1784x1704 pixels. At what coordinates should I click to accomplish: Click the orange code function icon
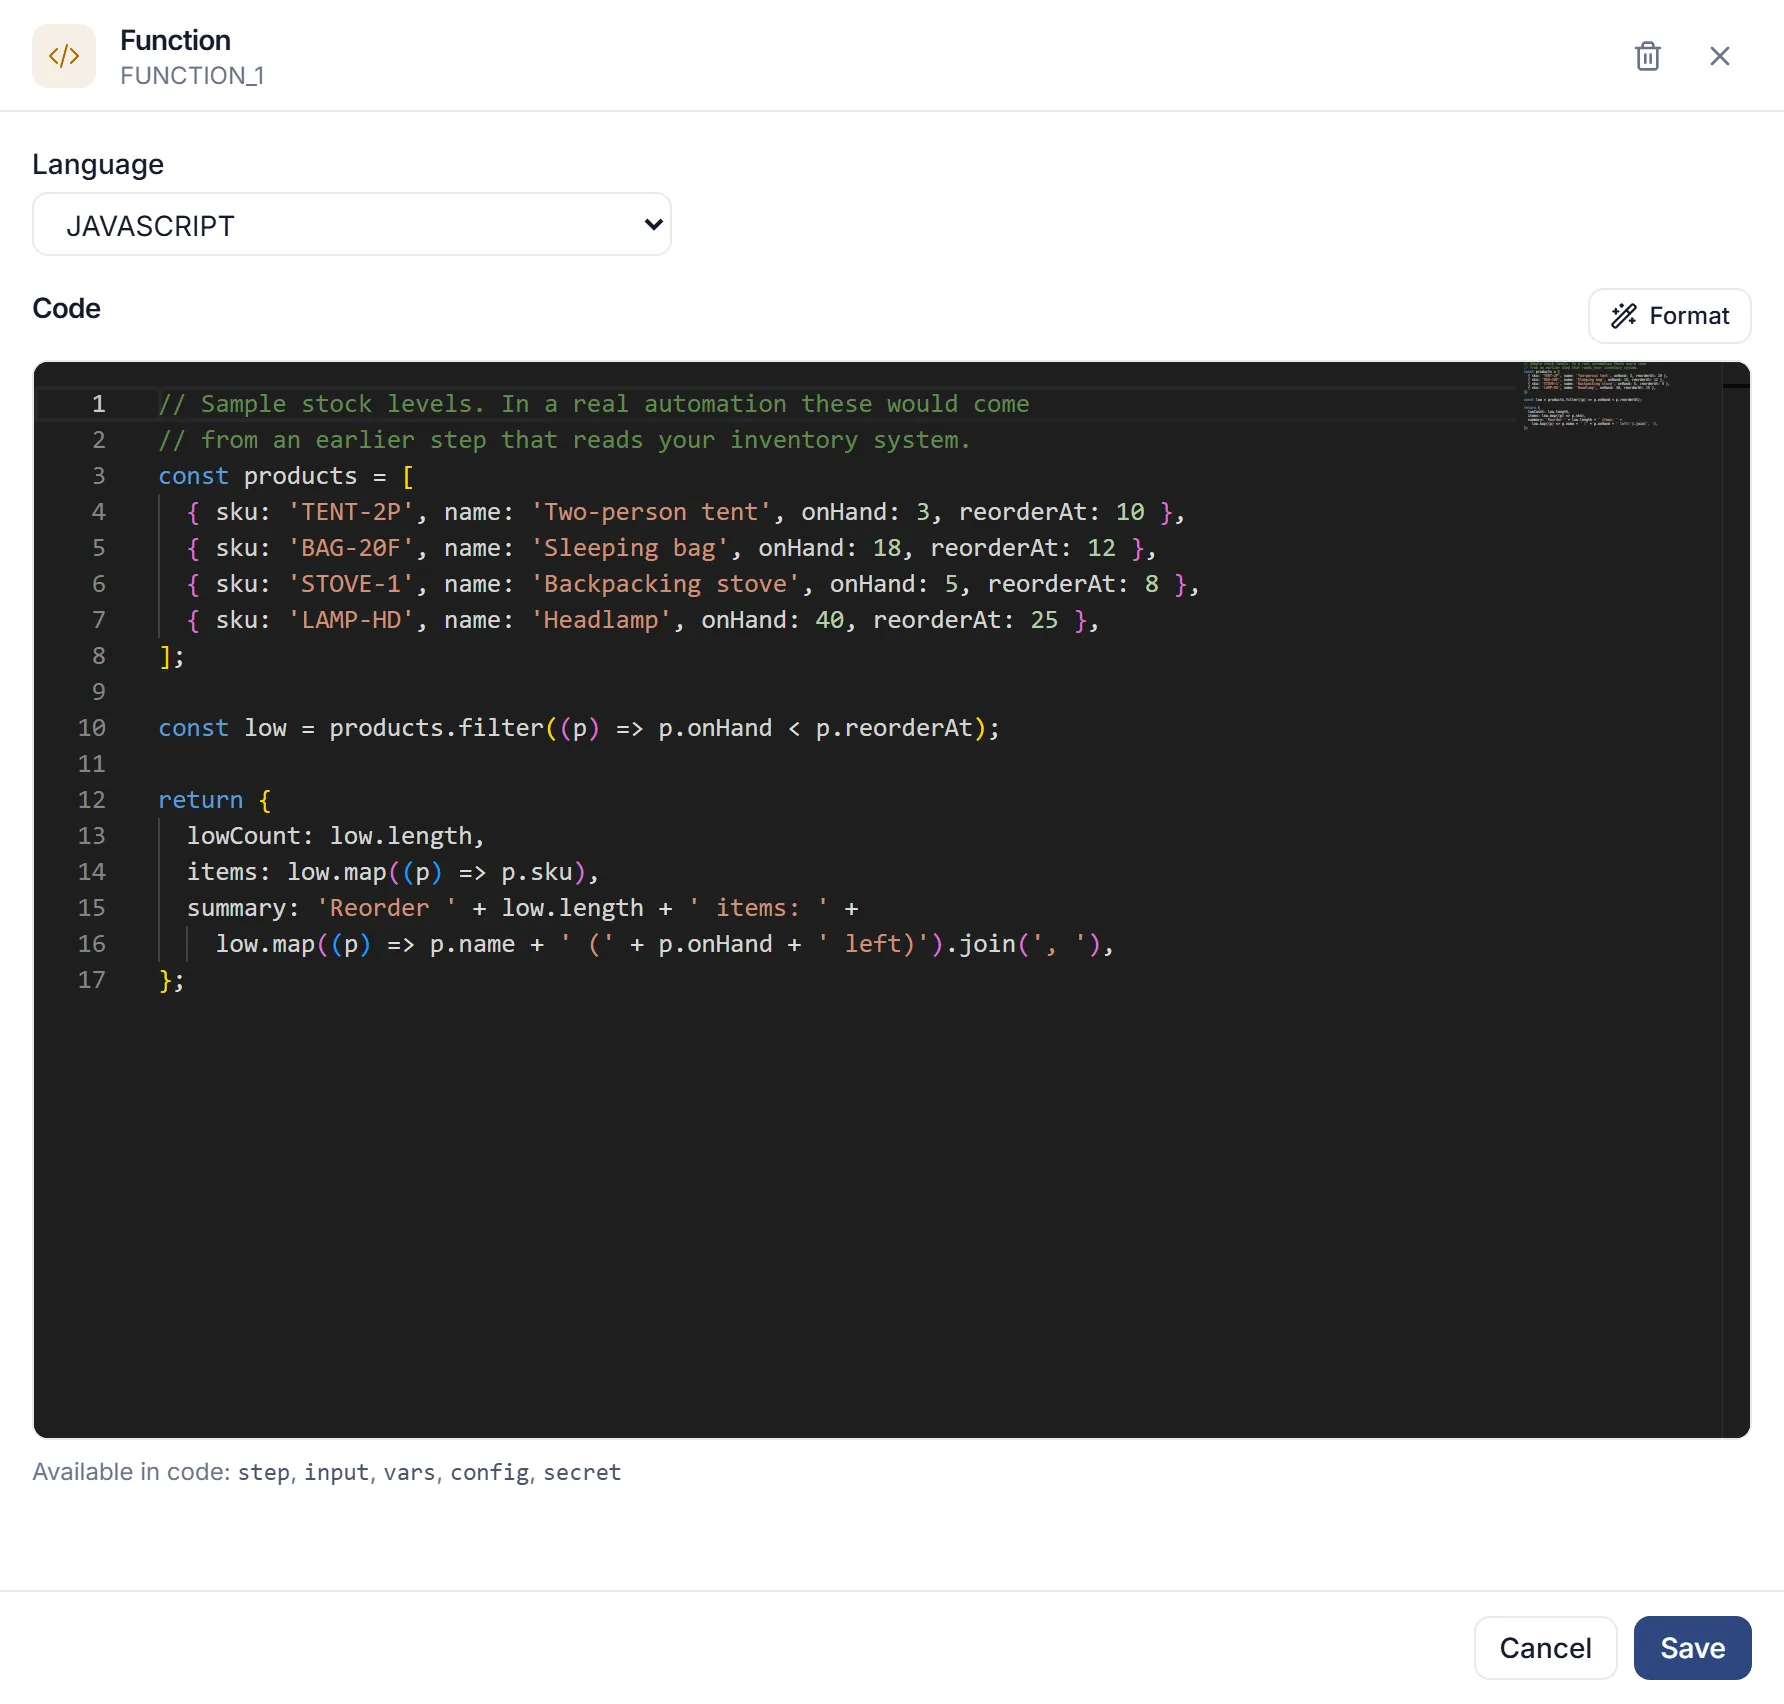pyautogui.click(x=64, y=56)
